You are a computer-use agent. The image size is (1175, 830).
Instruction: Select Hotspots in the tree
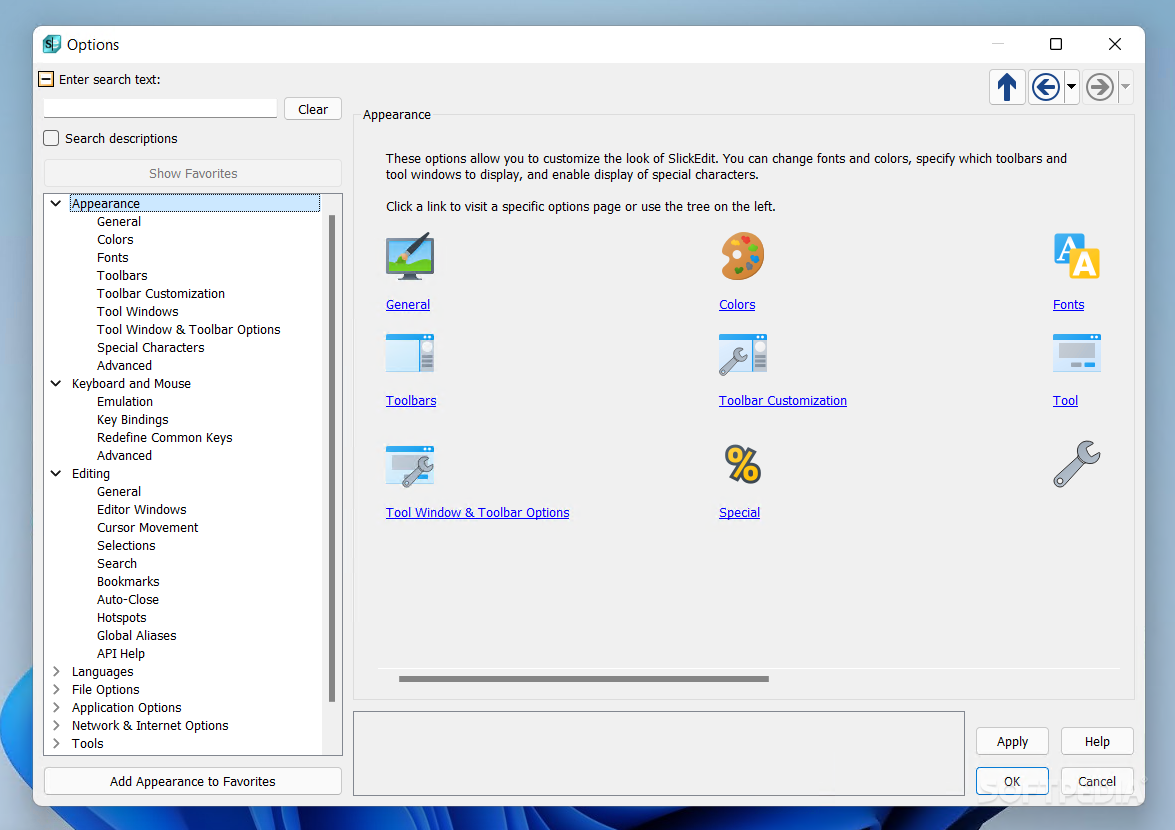(x=121, y=617)
